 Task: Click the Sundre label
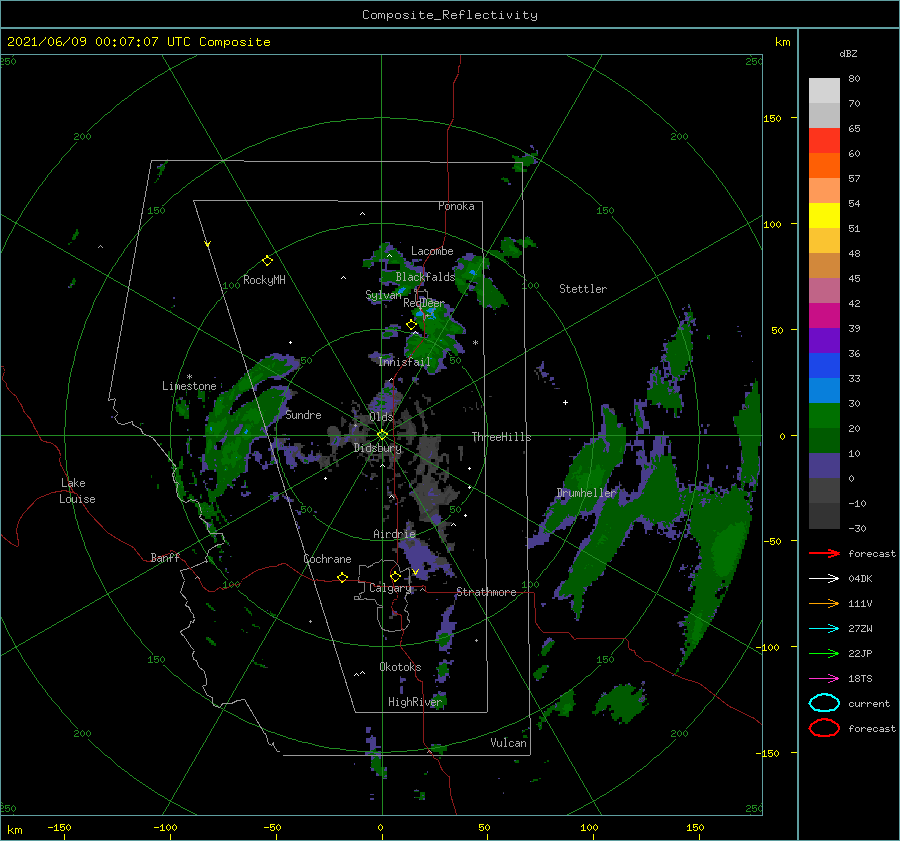(303, 414)
